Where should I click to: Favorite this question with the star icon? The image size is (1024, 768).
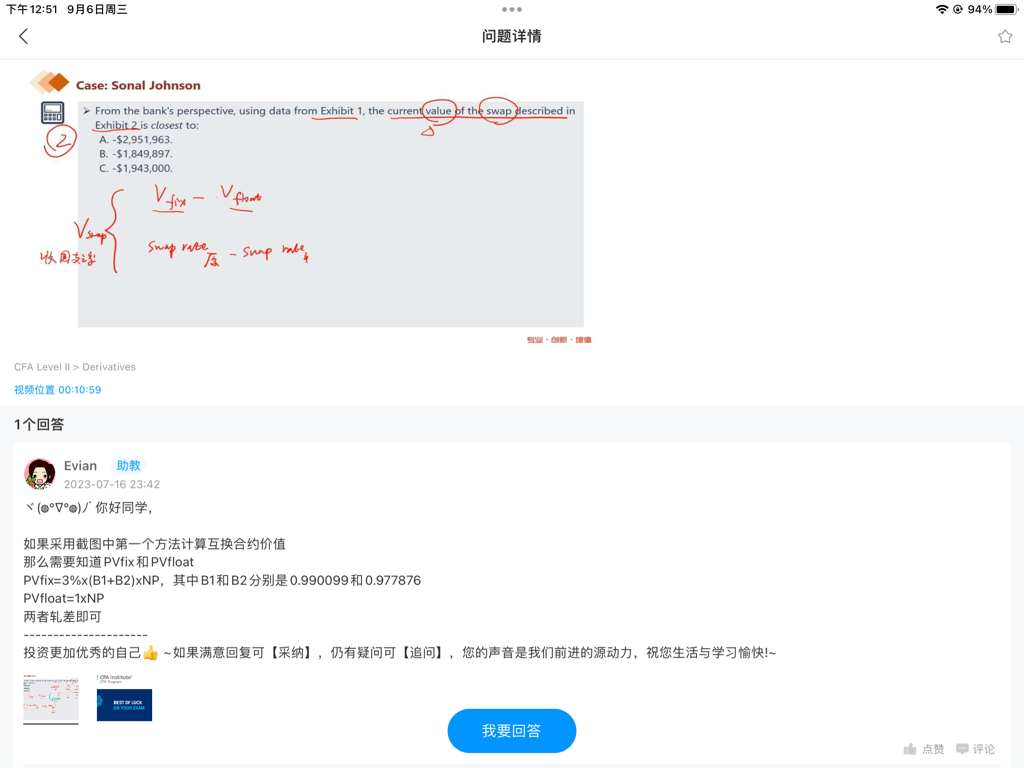(1004, 37)
